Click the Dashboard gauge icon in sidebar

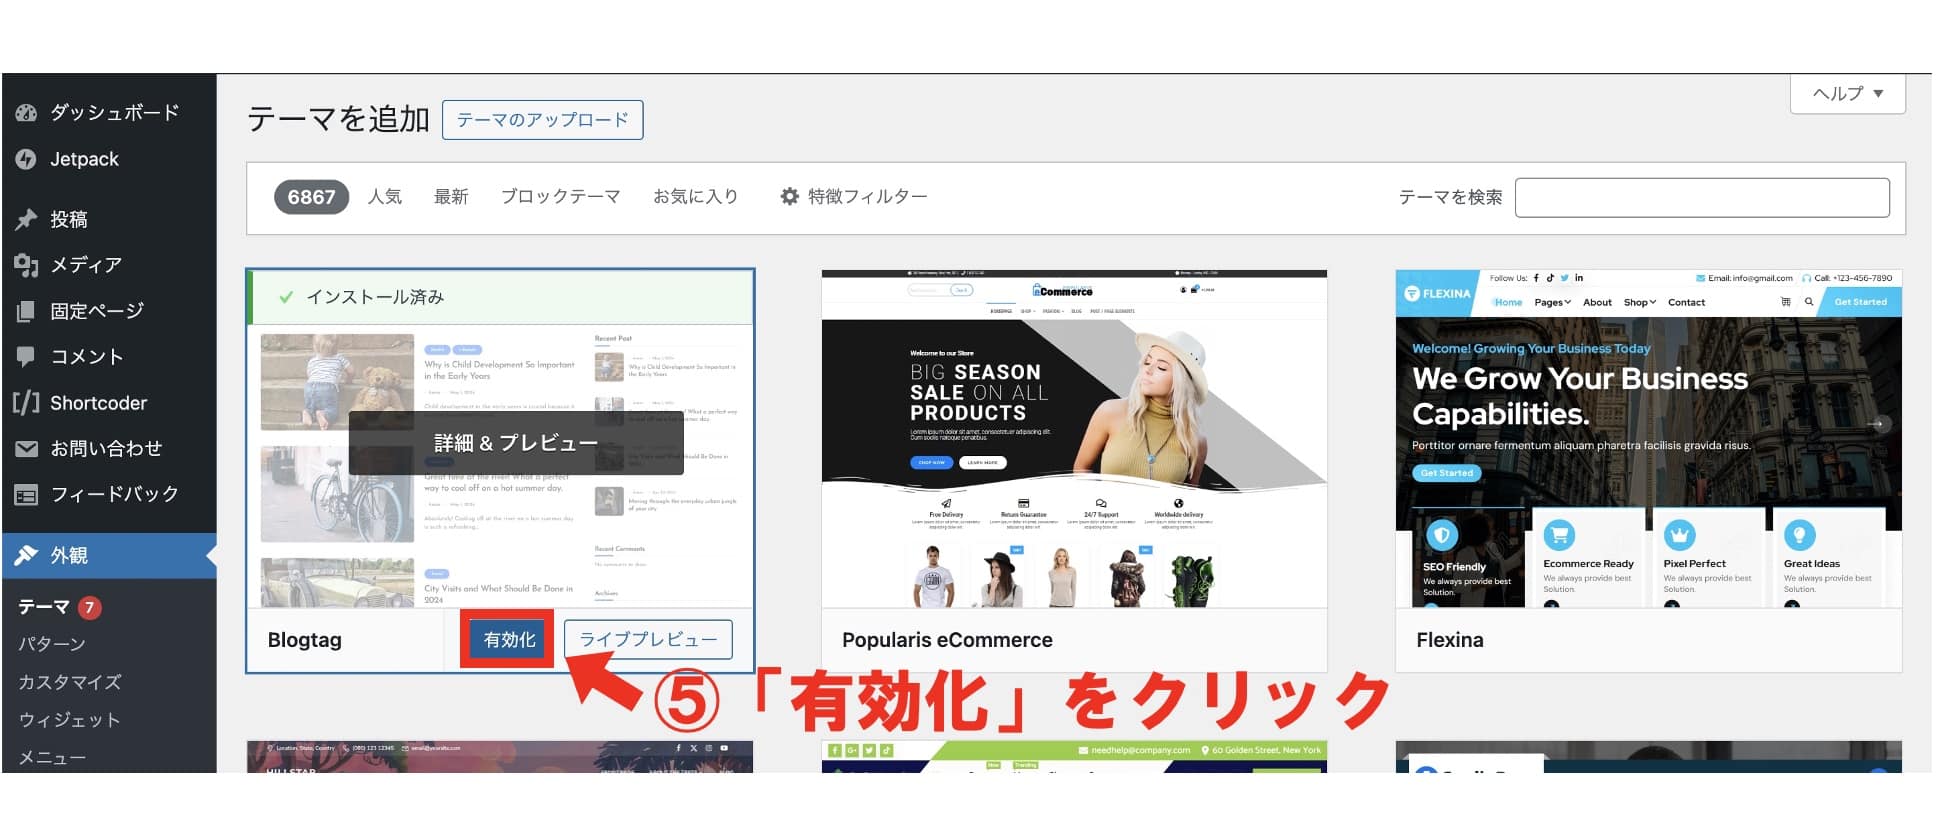pyautogui.click(x=26, y=113)
